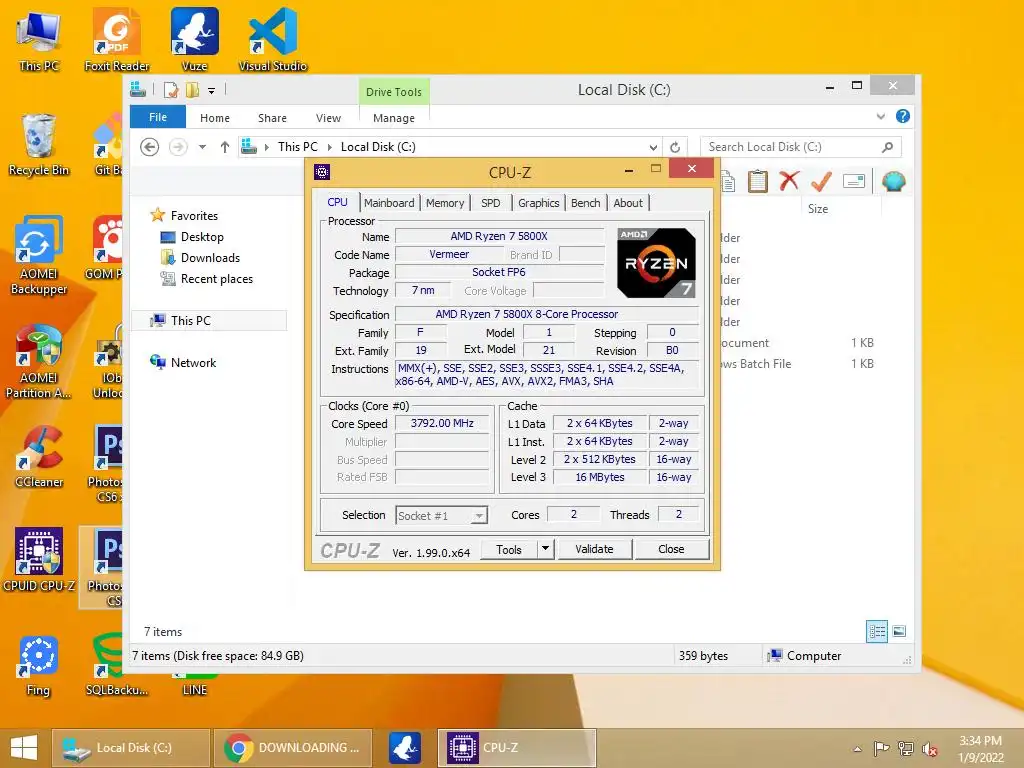Select Recent places in the navigation pane
Image resolution: width=1024 pixels, height=768 pixels.
pyautogui.click(x=217, y=279)
